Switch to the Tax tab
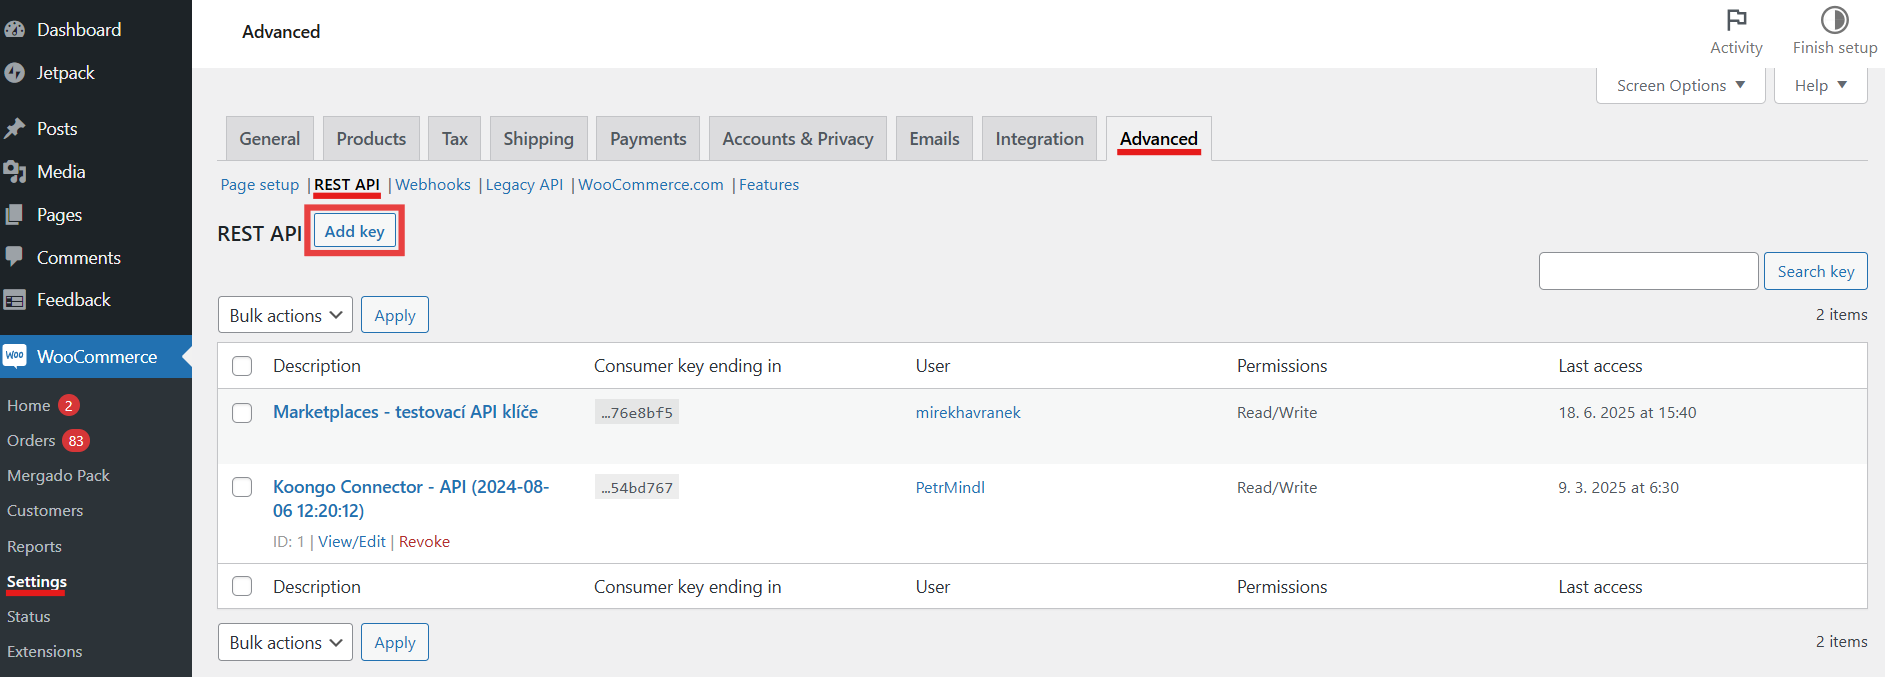 point(455,139)
